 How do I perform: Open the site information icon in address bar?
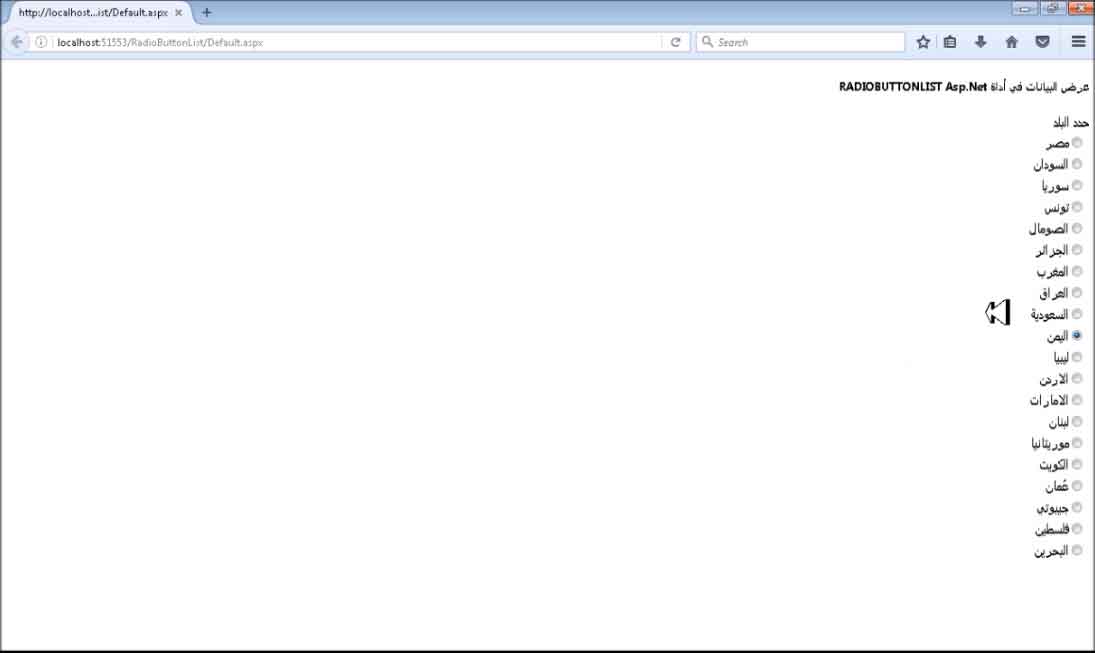(x=42, y=42)
